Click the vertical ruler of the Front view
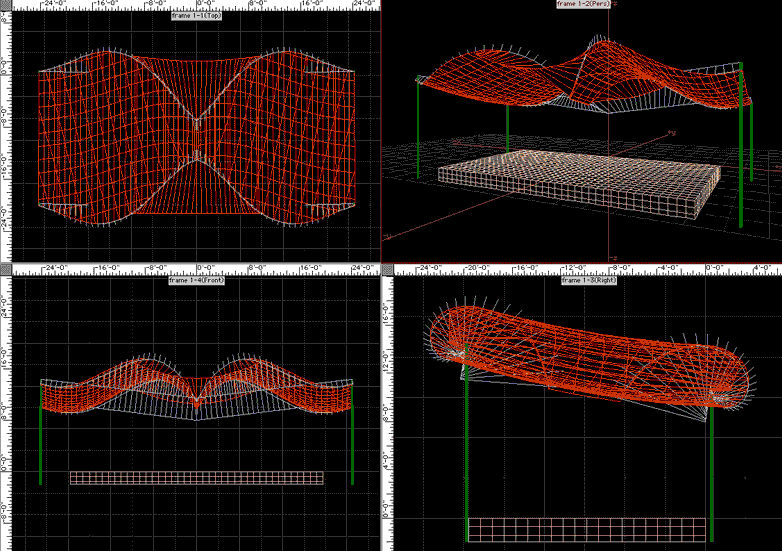 [5, 410]
